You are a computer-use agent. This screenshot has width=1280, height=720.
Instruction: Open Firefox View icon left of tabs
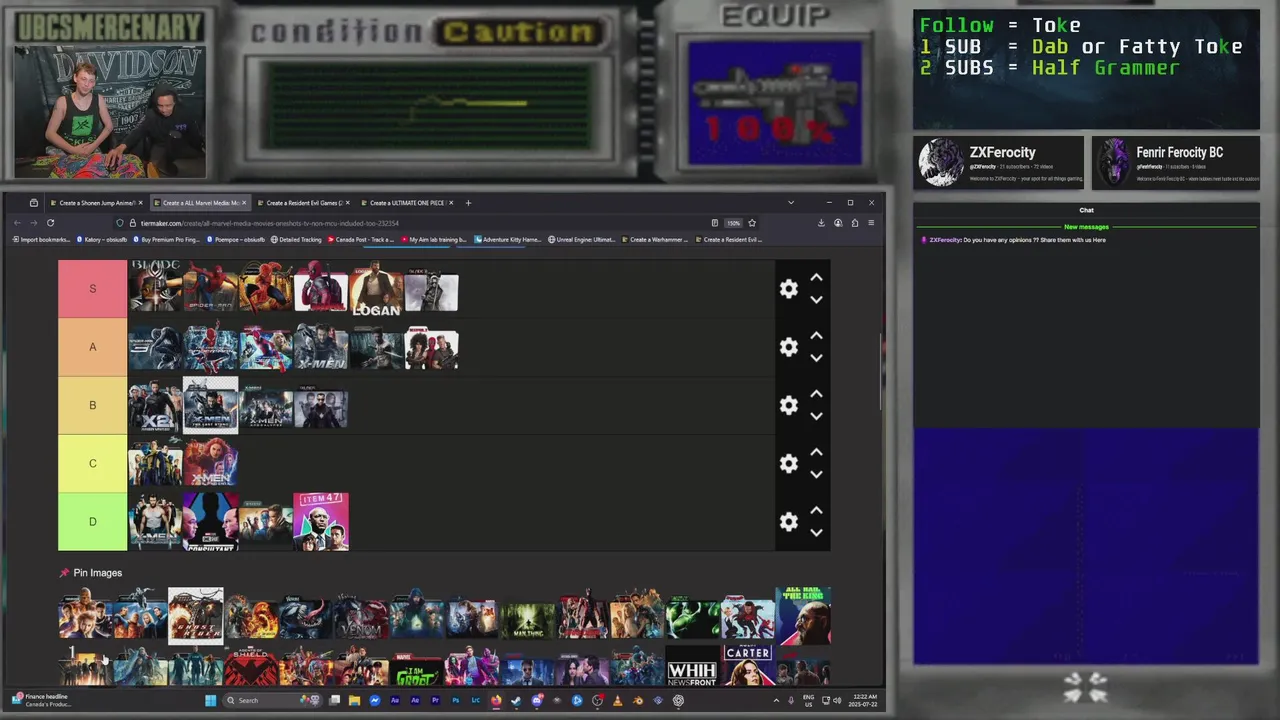pyautogui.click(x=33, y=203)
